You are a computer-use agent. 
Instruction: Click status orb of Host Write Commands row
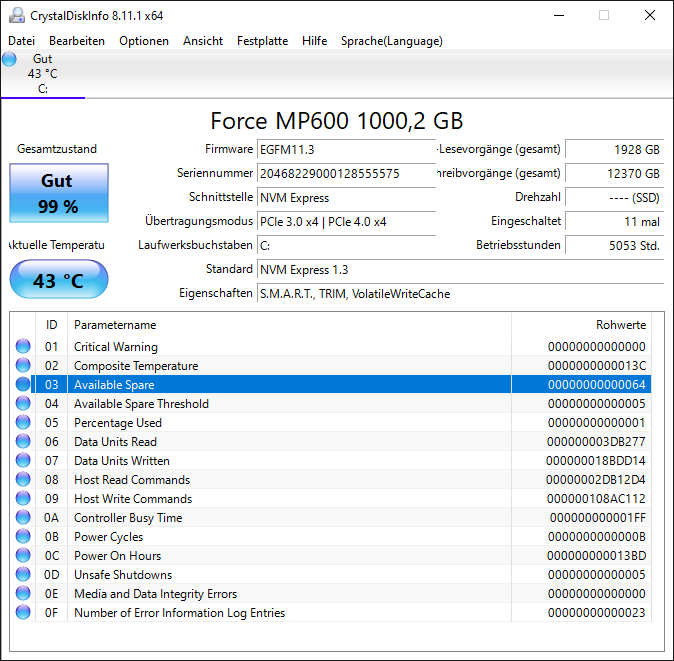pyautogui.click(x=23, y=498)
